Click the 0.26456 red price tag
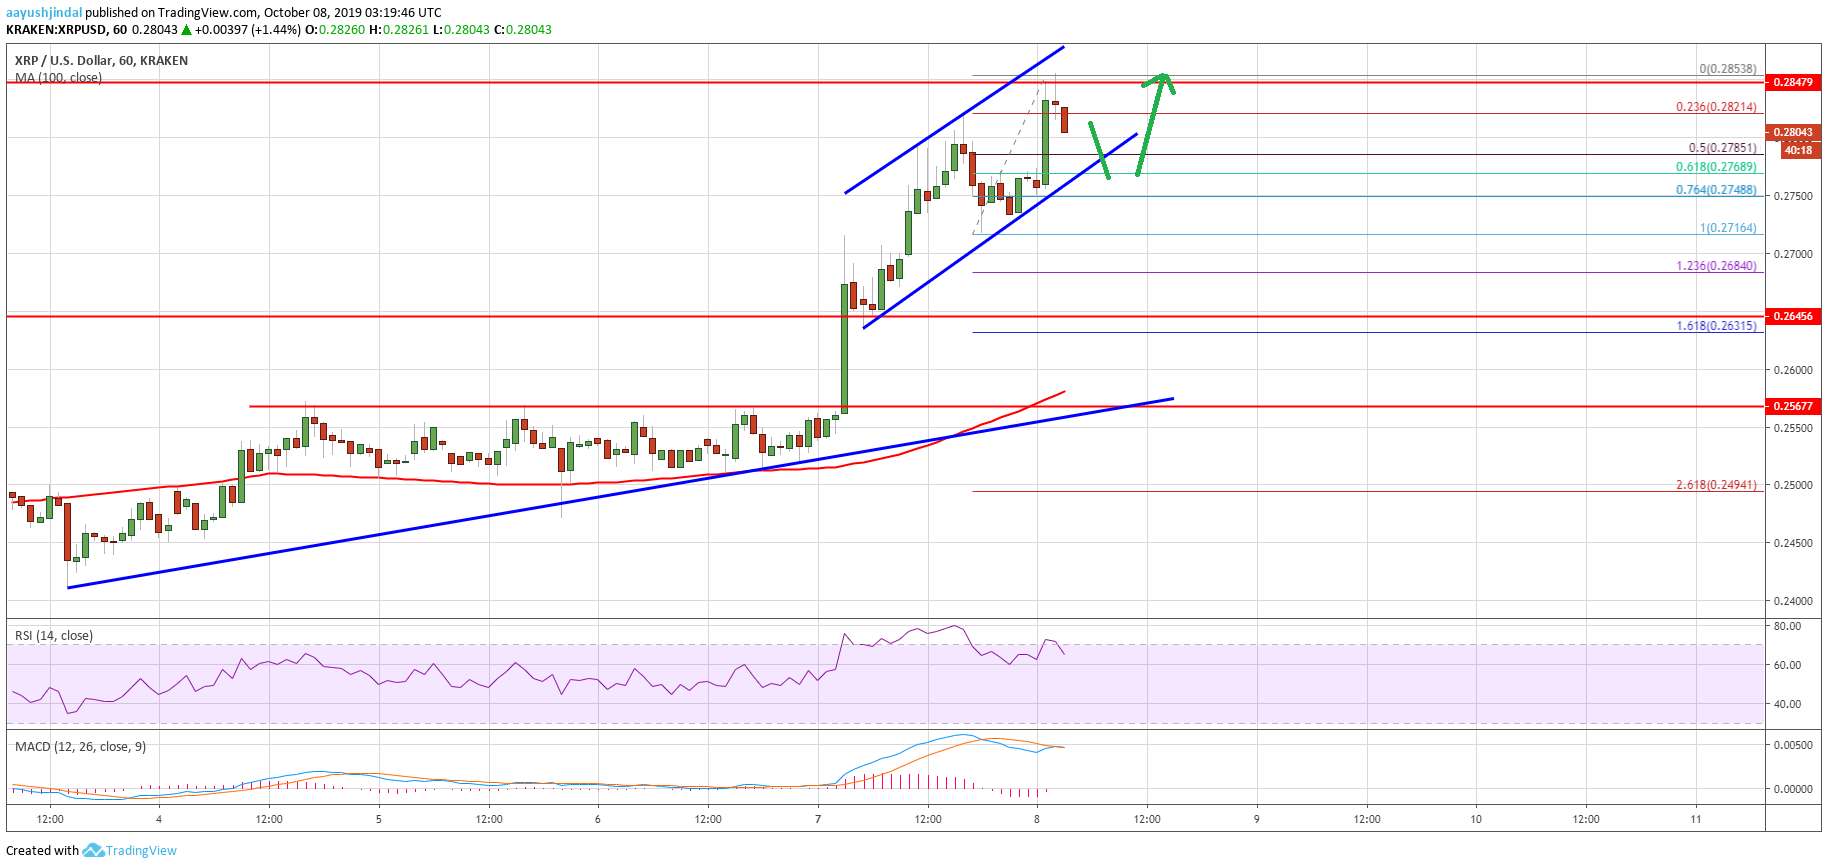Image resolution: width=1828 pixels, height=868 pixels. [x=1793, y=316]
